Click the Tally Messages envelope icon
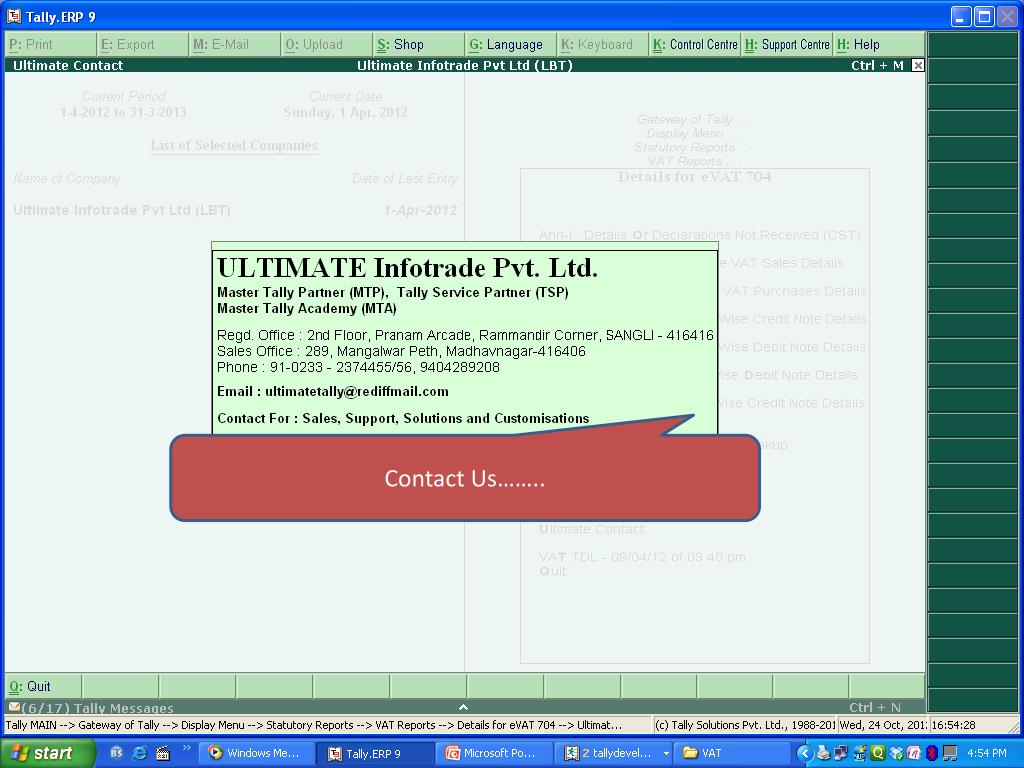Viewport: 1024px width, 768px height. point(13,707)
